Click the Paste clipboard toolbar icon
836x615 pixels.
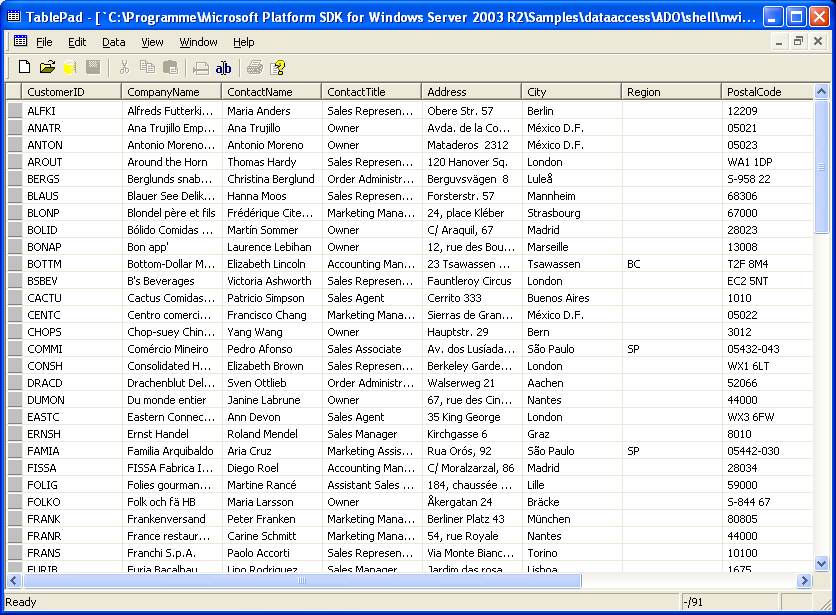[x=170, y=67]
